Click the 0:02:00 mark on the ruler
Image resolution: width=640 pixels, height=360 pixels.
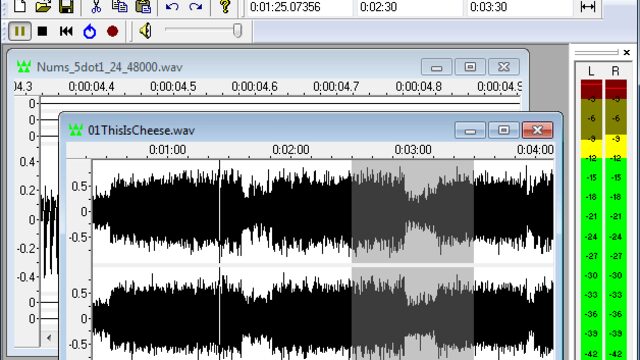[291, 150]
